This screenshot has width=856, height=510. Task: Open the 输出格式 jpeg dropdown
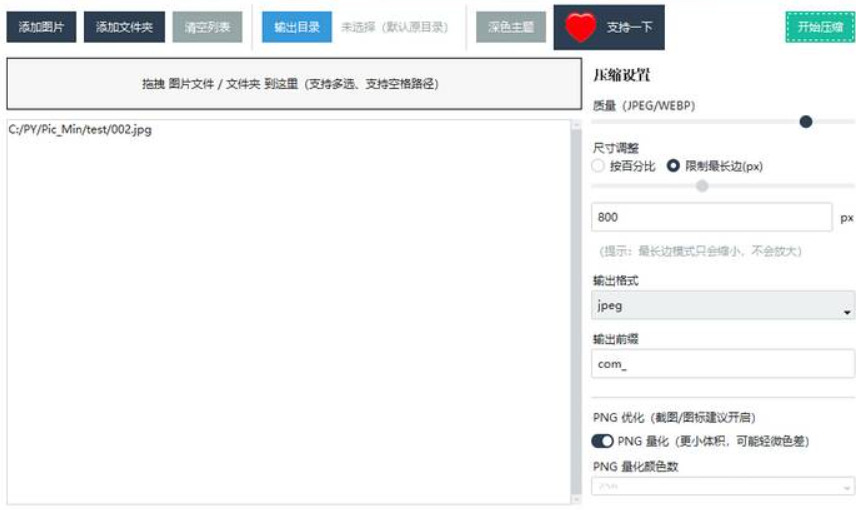[723, 305]
